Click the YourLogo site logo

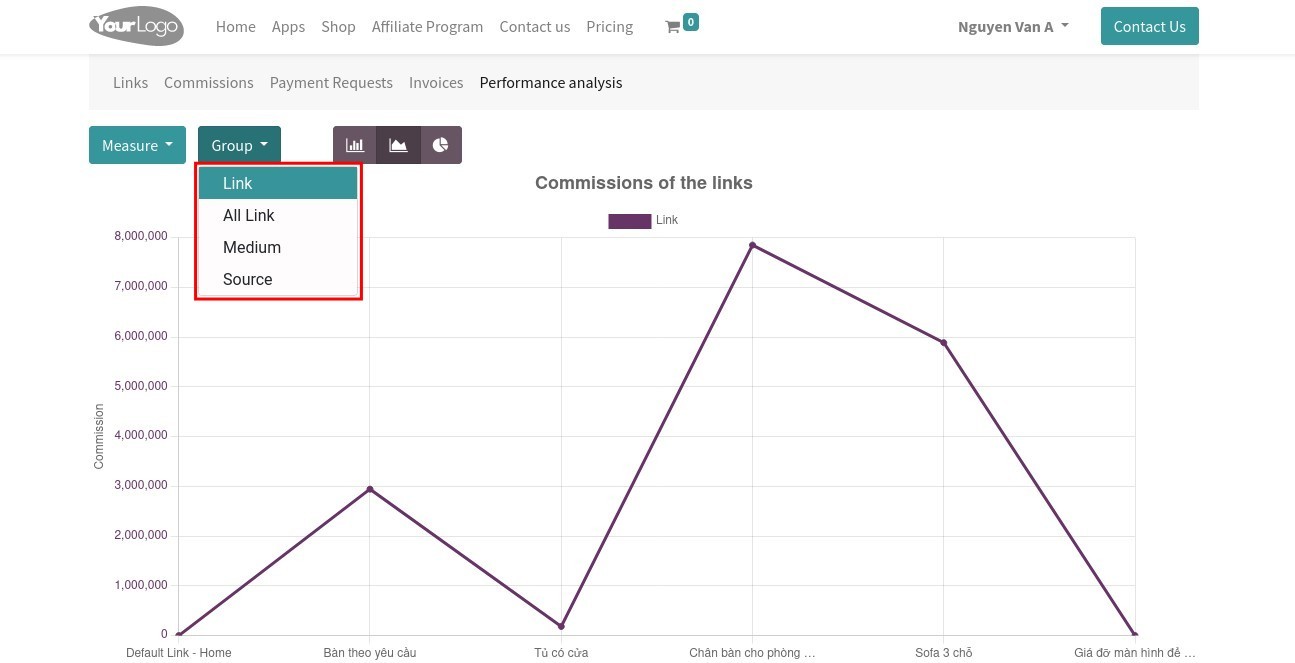(x=136, y=26)
